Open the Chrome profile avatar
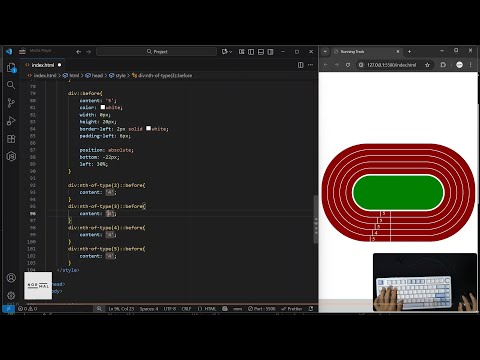The width and height of the screenshot is (480, 360). coord(459,65)
